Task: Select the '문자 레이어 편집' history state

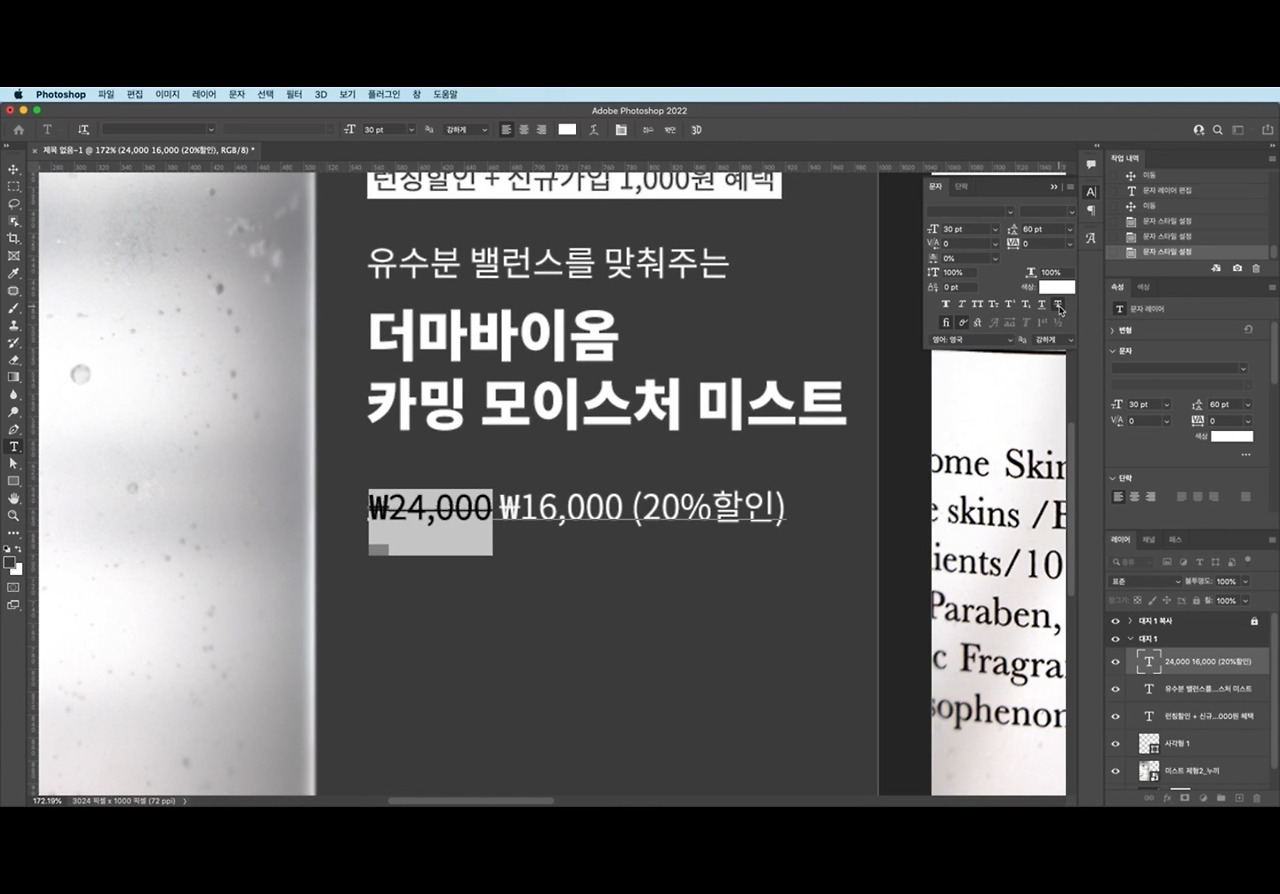Action: pos(1167,190)
